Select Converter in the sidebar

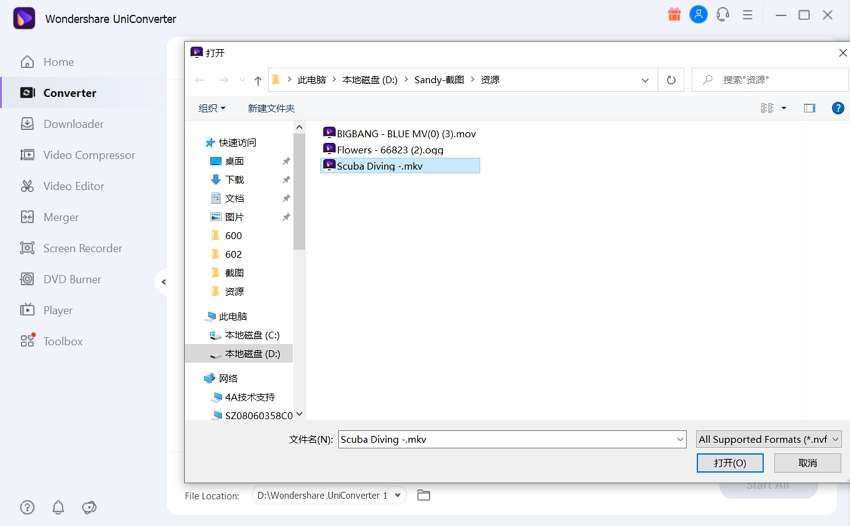click(58, 93)
